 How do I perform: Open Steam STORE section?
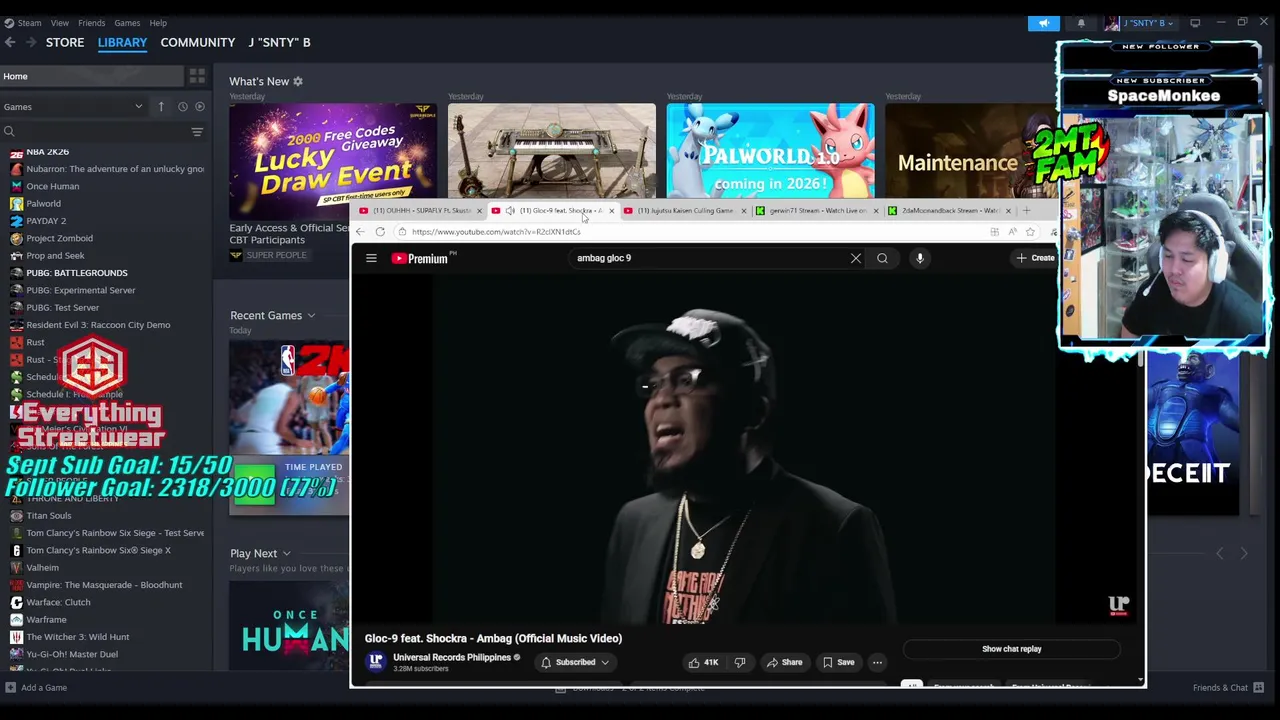tap(65, 42)
